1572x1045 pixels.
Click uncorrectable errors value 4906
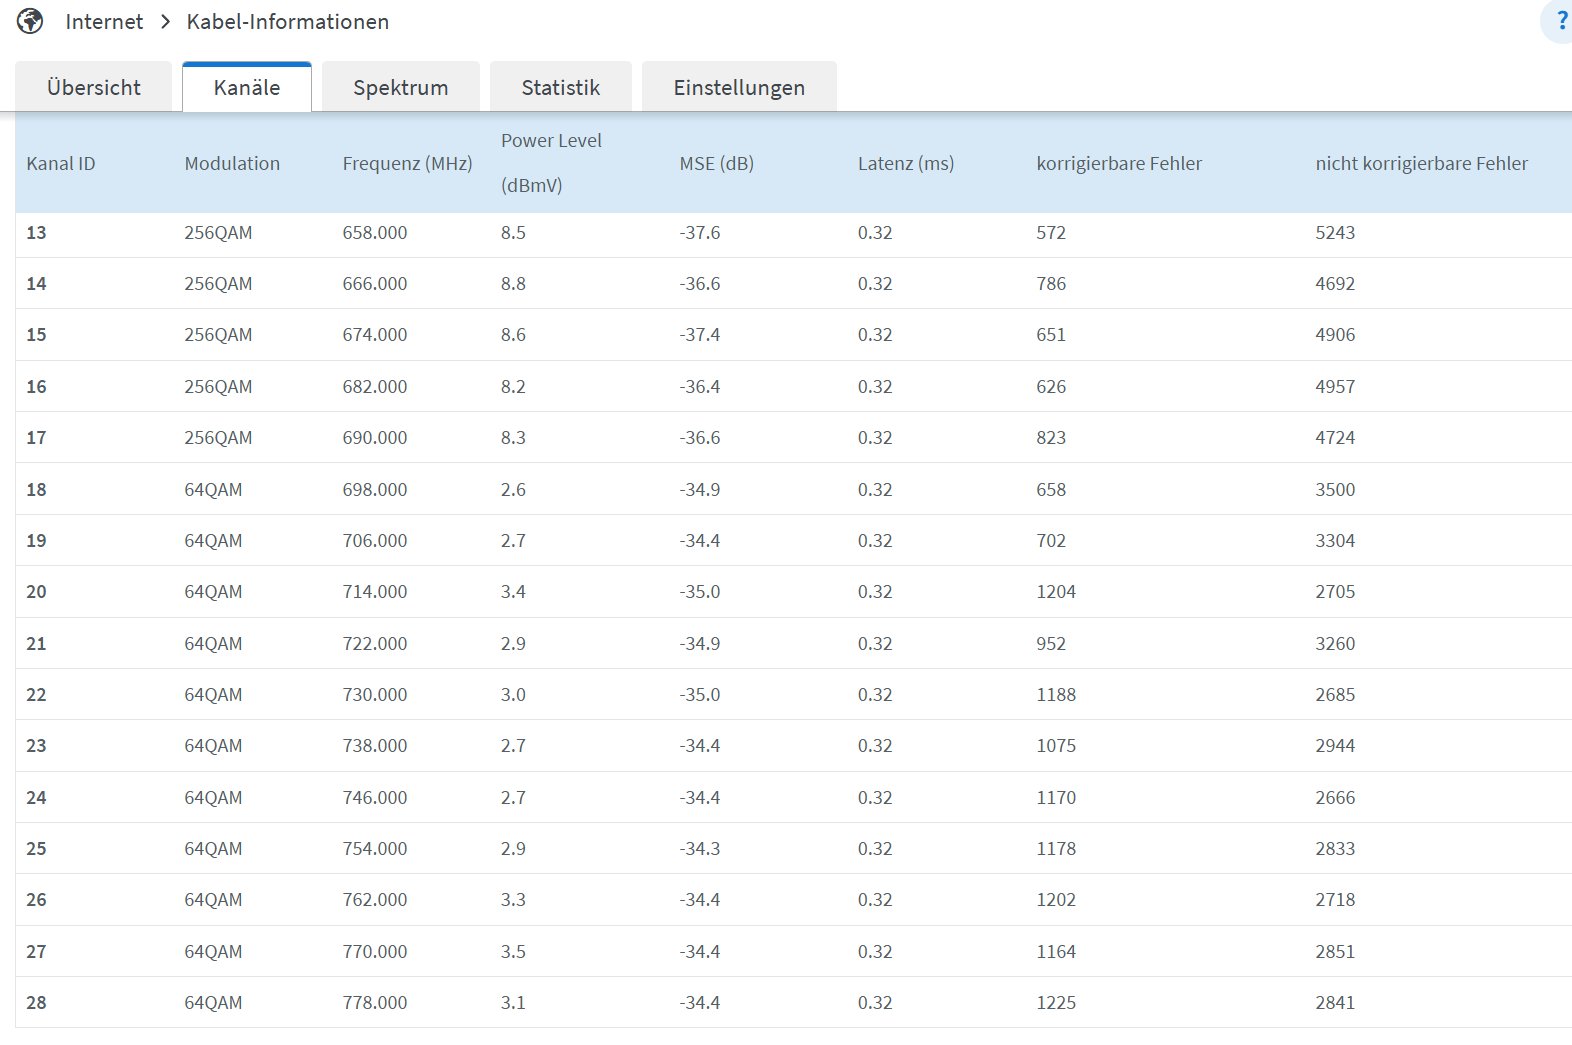(x=1335, y=335)
